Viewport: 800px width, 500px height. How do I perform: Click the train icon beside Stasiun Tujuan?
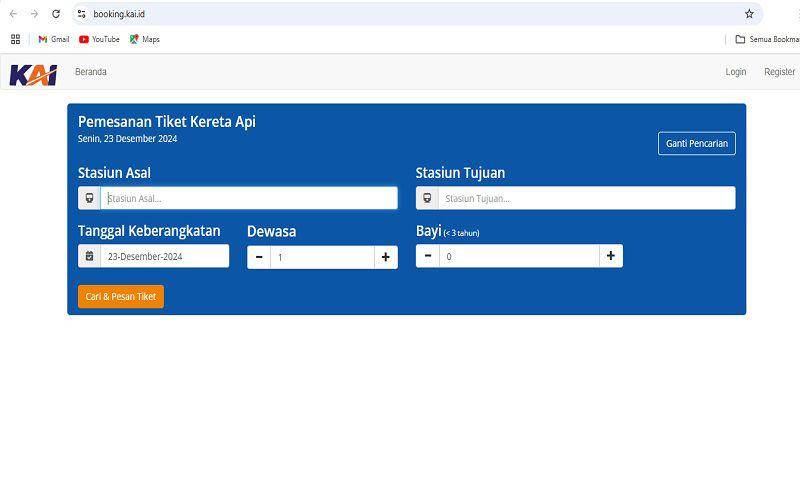[427, 198]
